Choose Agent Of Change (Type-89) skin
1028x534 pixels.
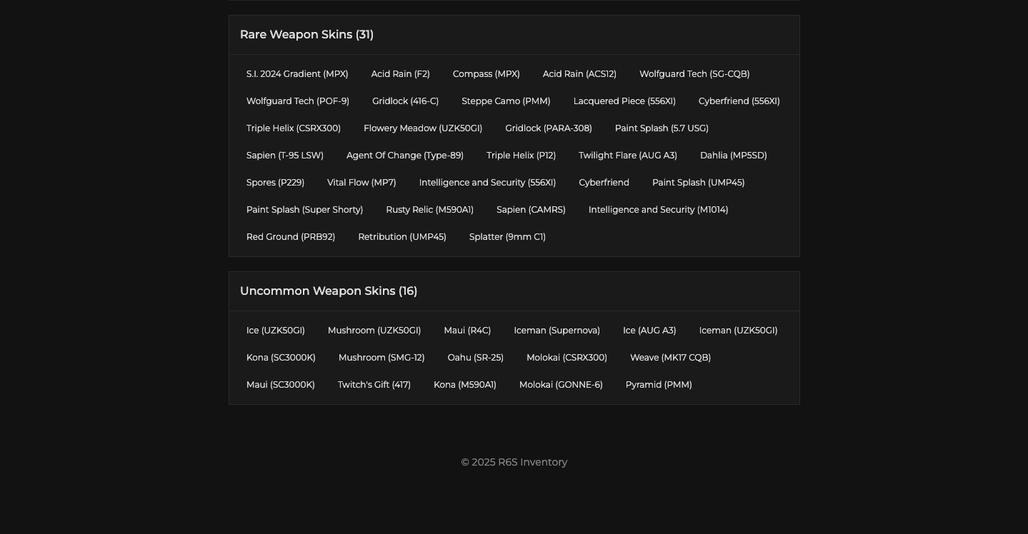(x=405, y=155)
